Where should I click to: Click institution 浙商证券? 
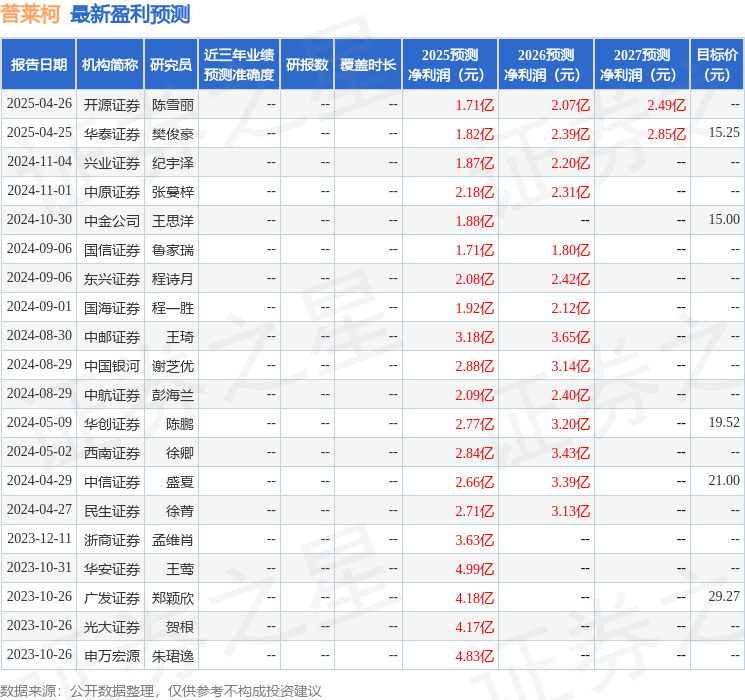pos(112,540)
